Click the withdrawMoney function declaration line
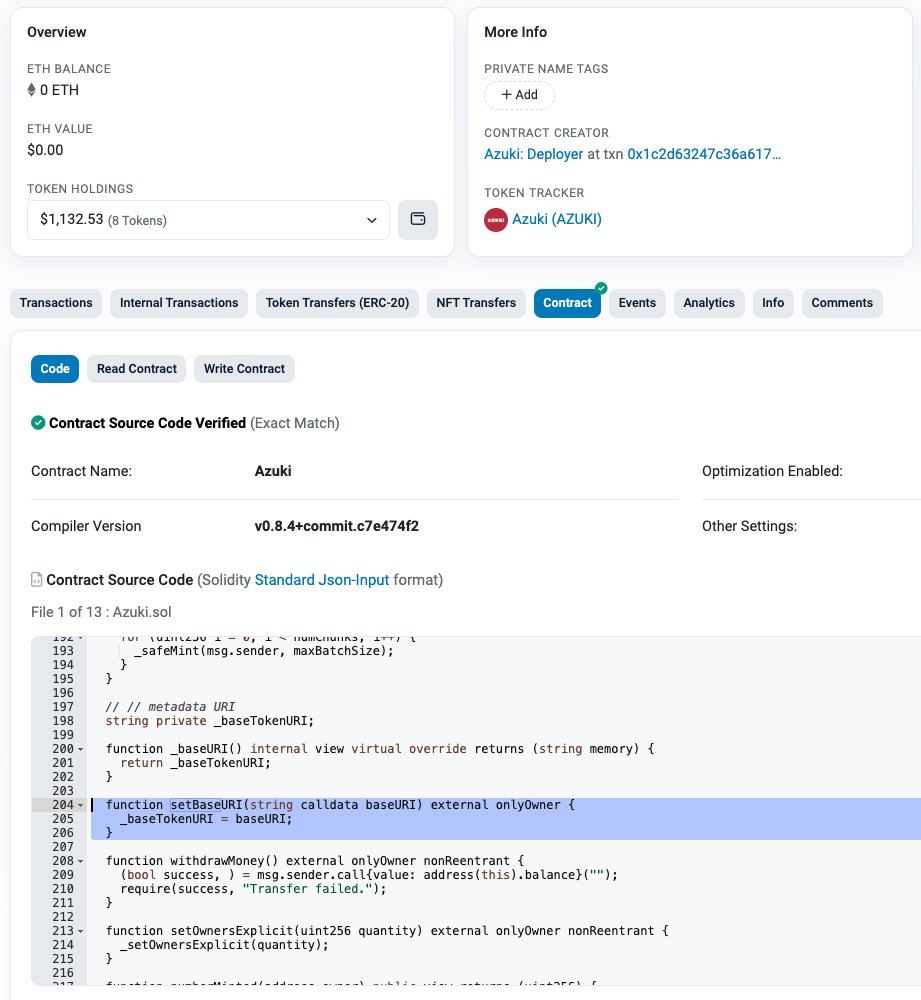The image size is (921, 1000). [x=314, y=861]
